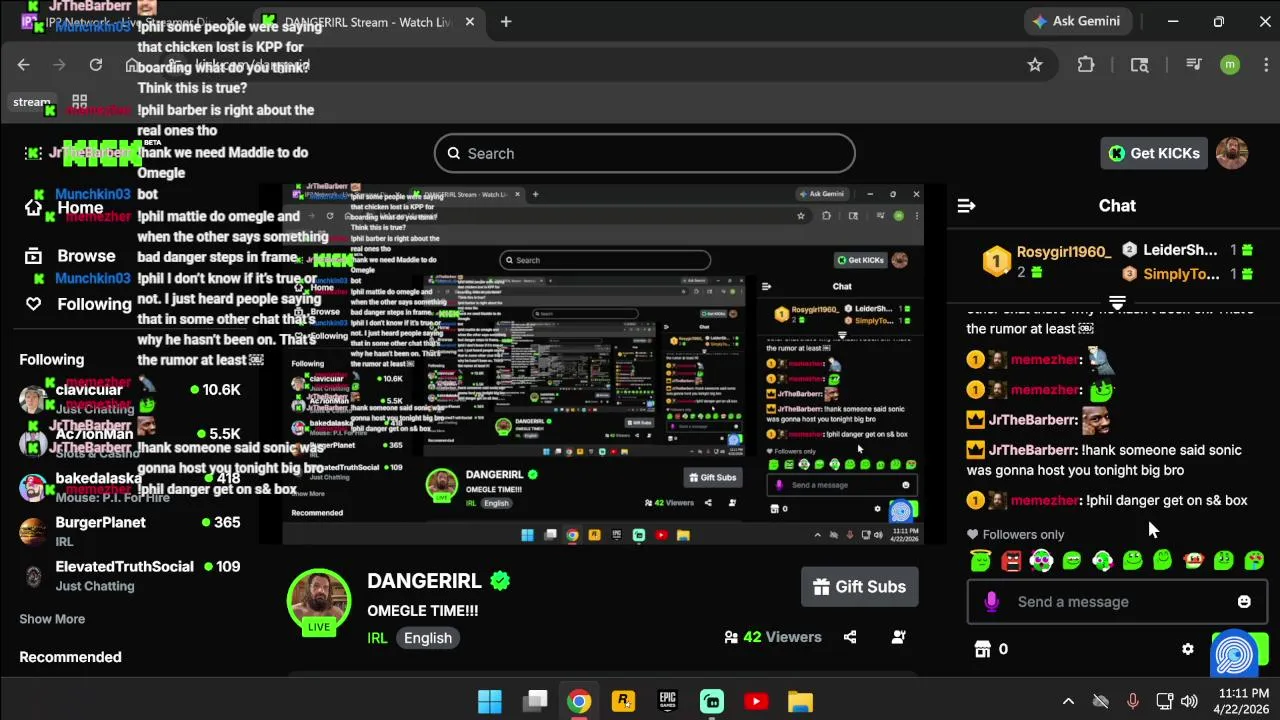
Task: Open DANGERIRL channel avatar
Action: [319, 602]
